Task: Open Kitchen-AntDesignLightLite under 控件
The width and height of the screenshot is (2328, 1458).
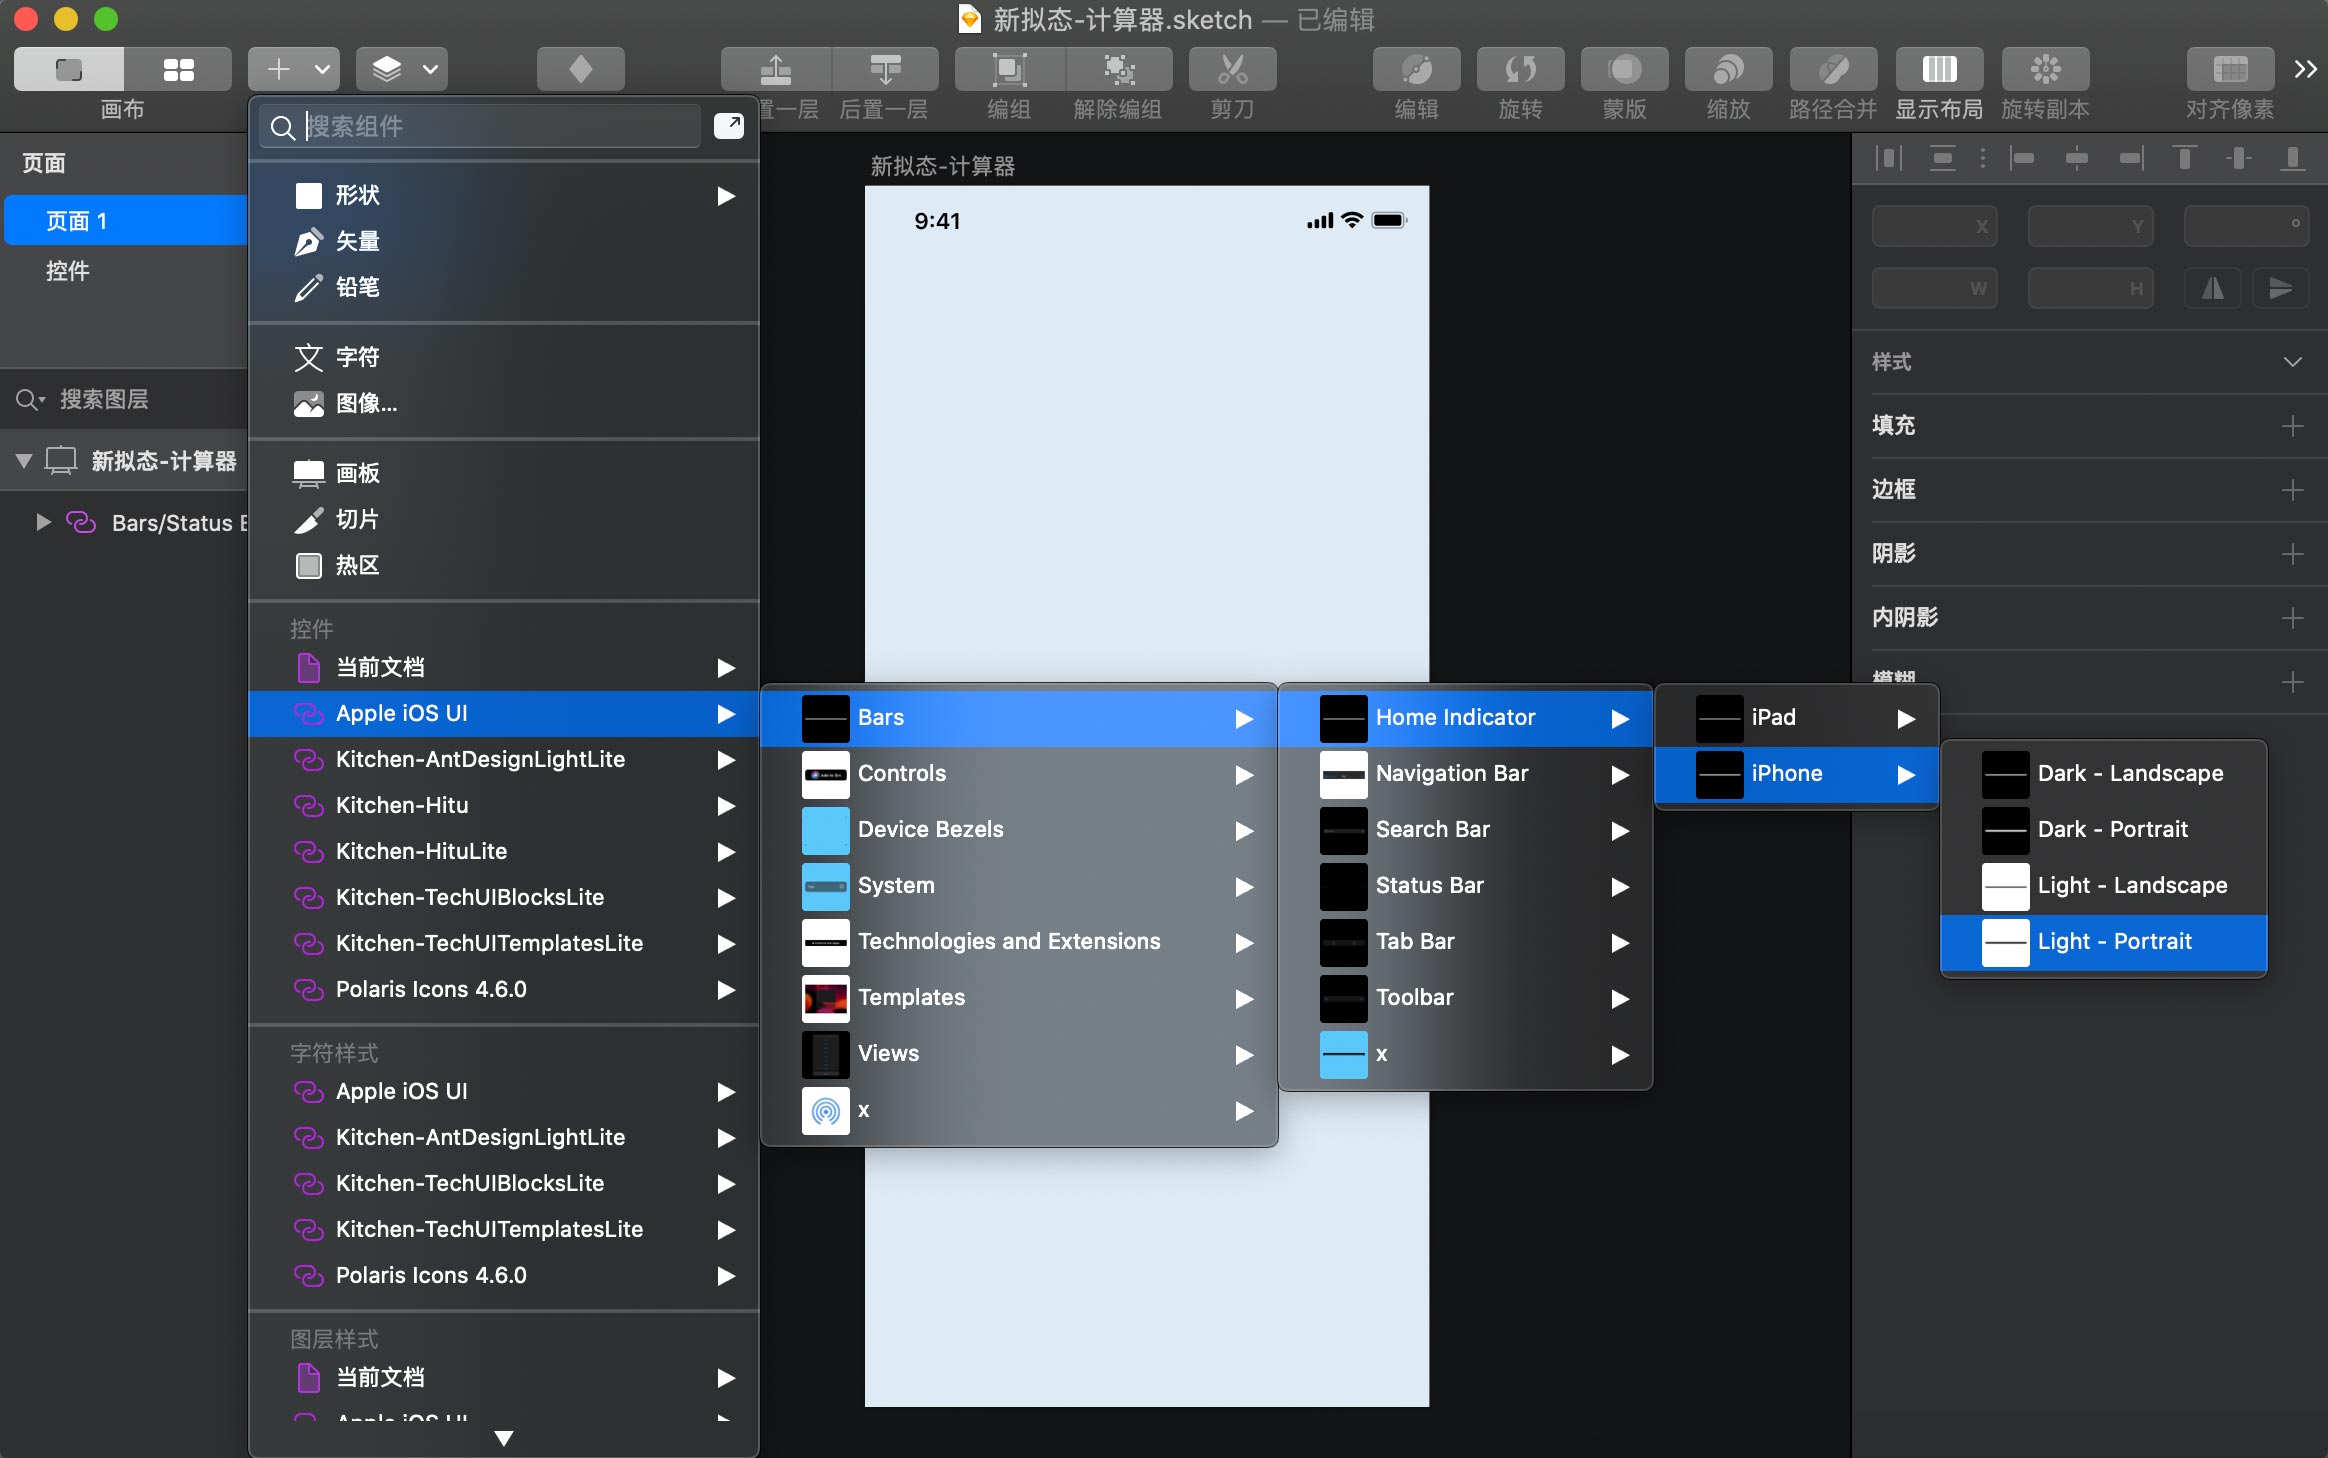Action: (504, 759)
